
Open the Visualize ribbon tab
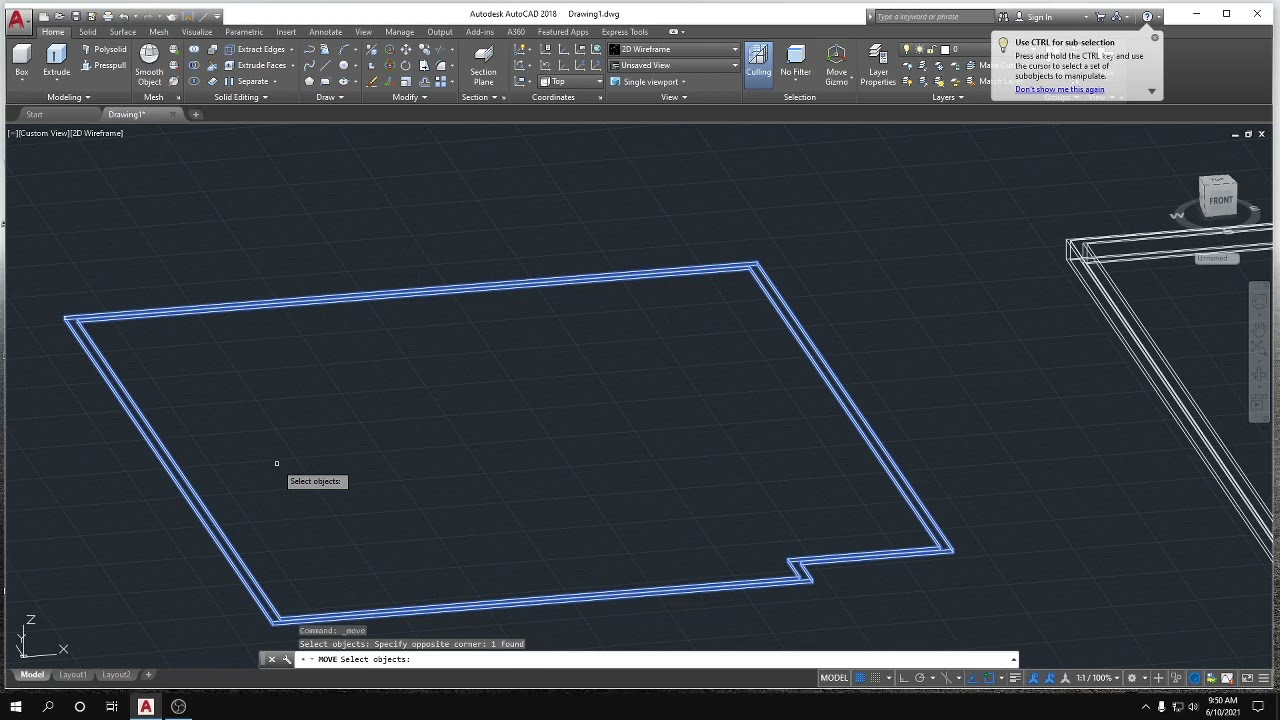(197, 32)
